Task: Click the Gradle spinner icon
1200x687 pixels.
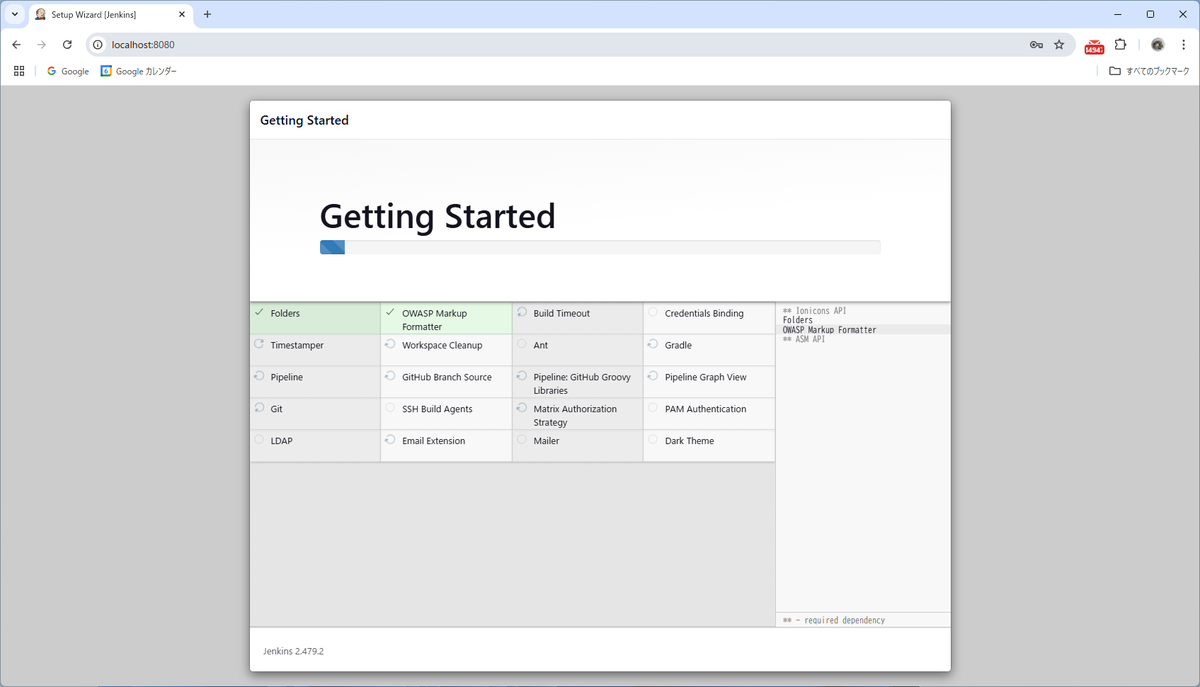Action: 653,344
